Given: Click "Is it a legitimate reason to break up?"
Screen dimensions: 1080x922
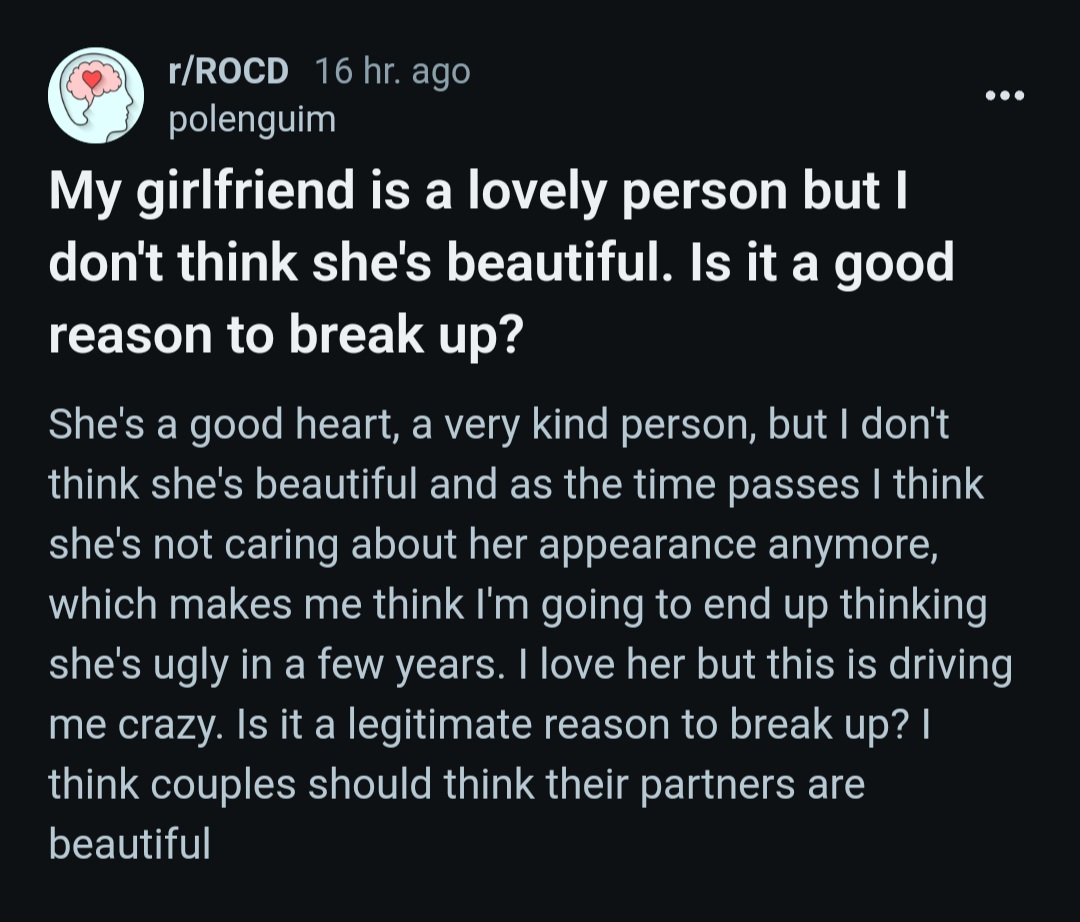Looking at the screenshot, I should (x=571, y=725).
